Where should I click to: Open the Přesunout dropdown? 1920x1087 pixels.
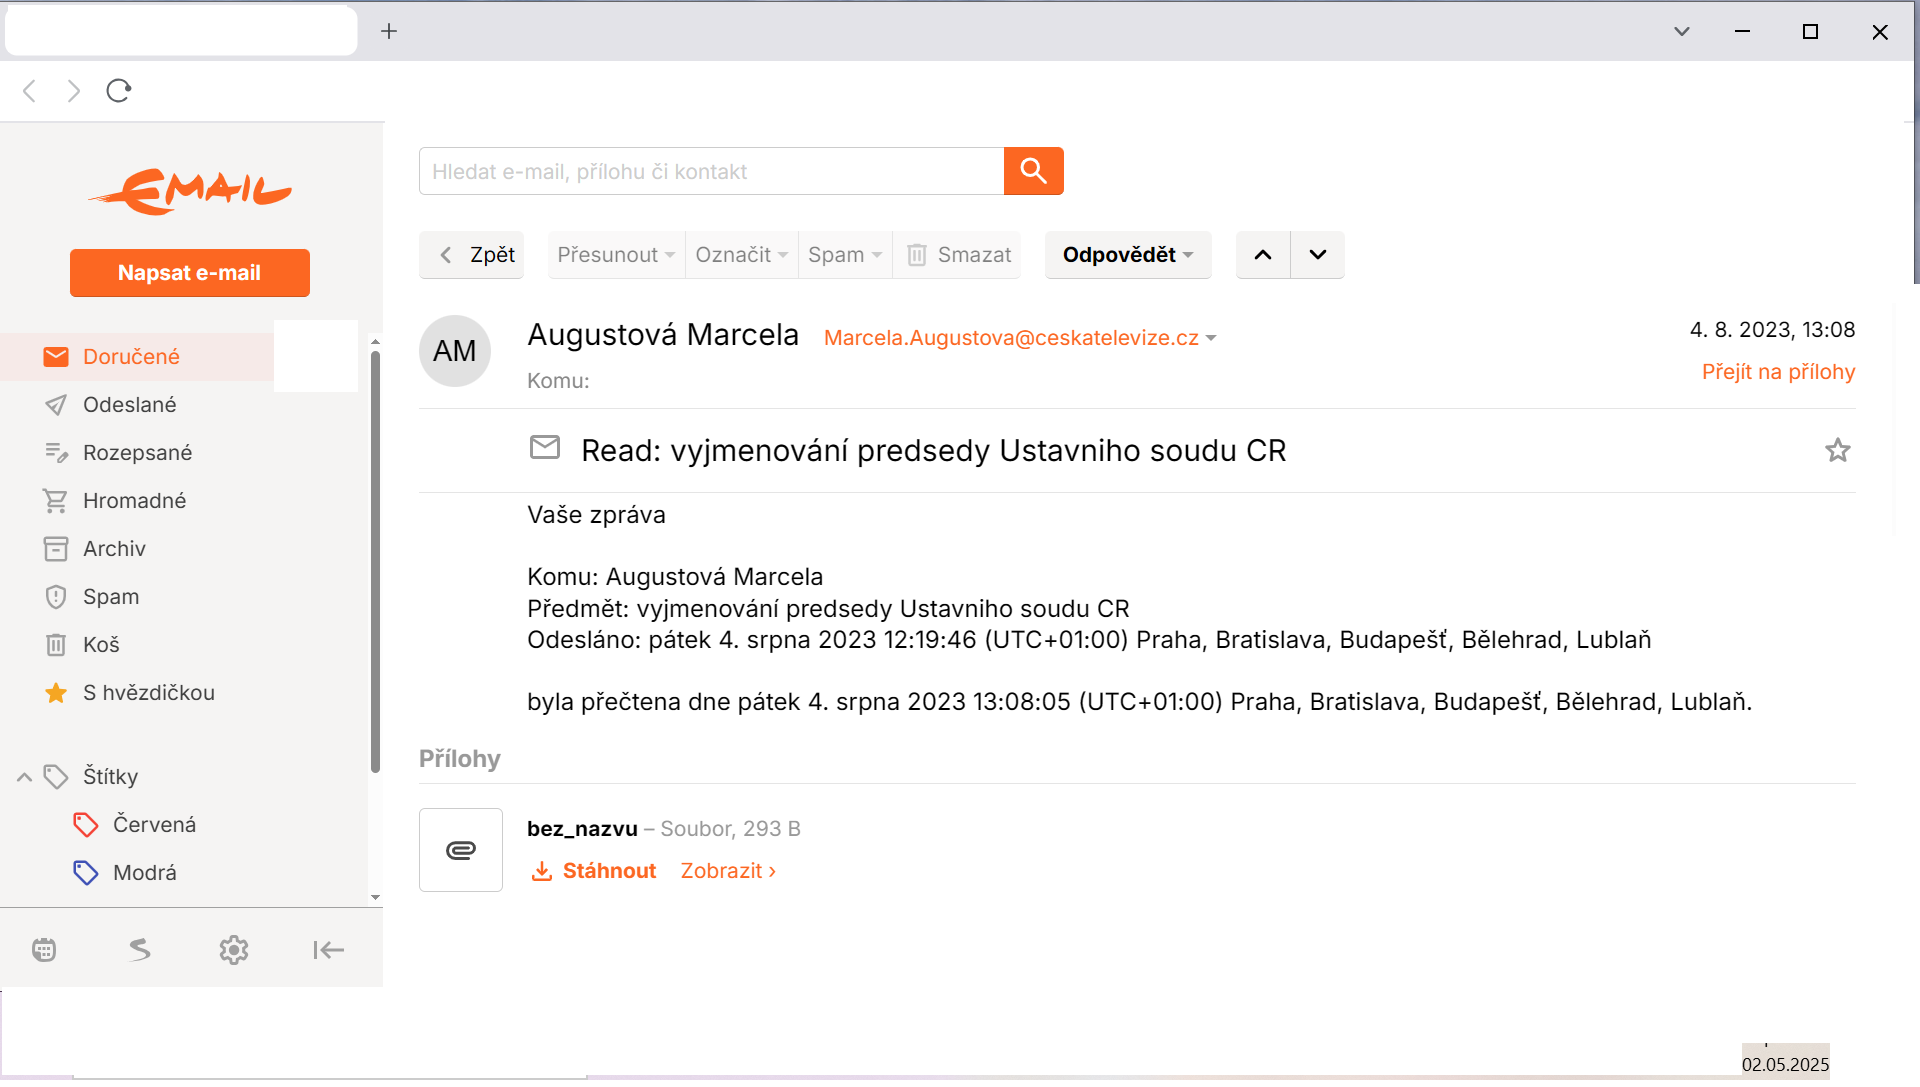point(615,255)
